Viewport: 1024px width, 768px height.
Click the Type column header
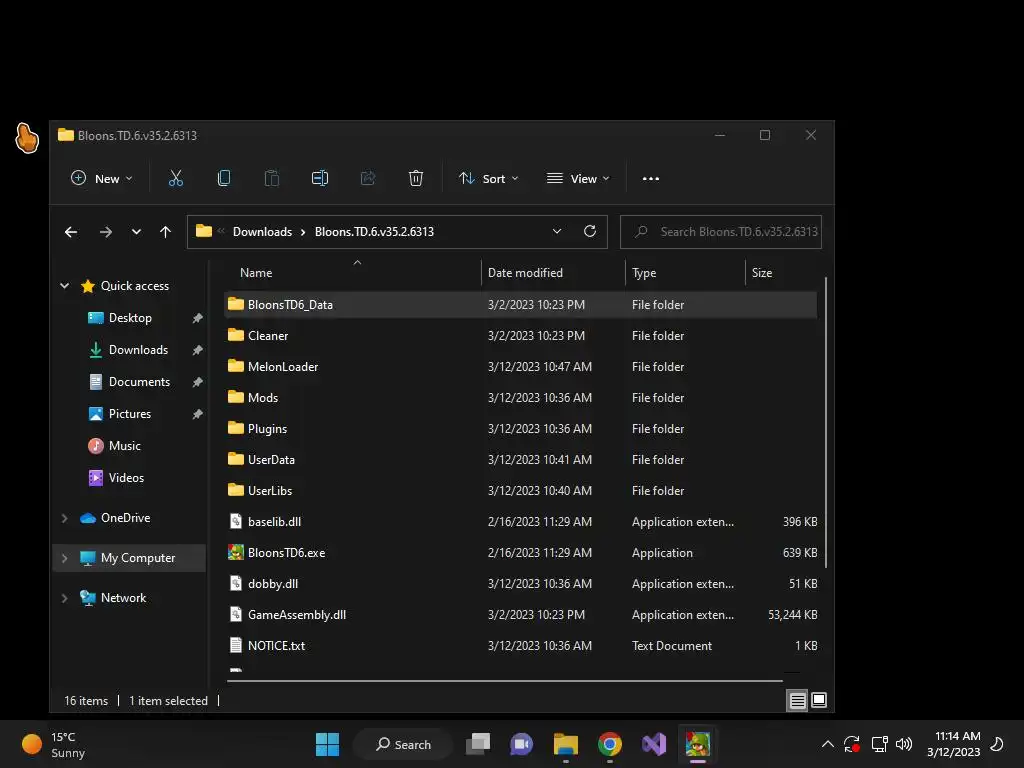point(685,273)
